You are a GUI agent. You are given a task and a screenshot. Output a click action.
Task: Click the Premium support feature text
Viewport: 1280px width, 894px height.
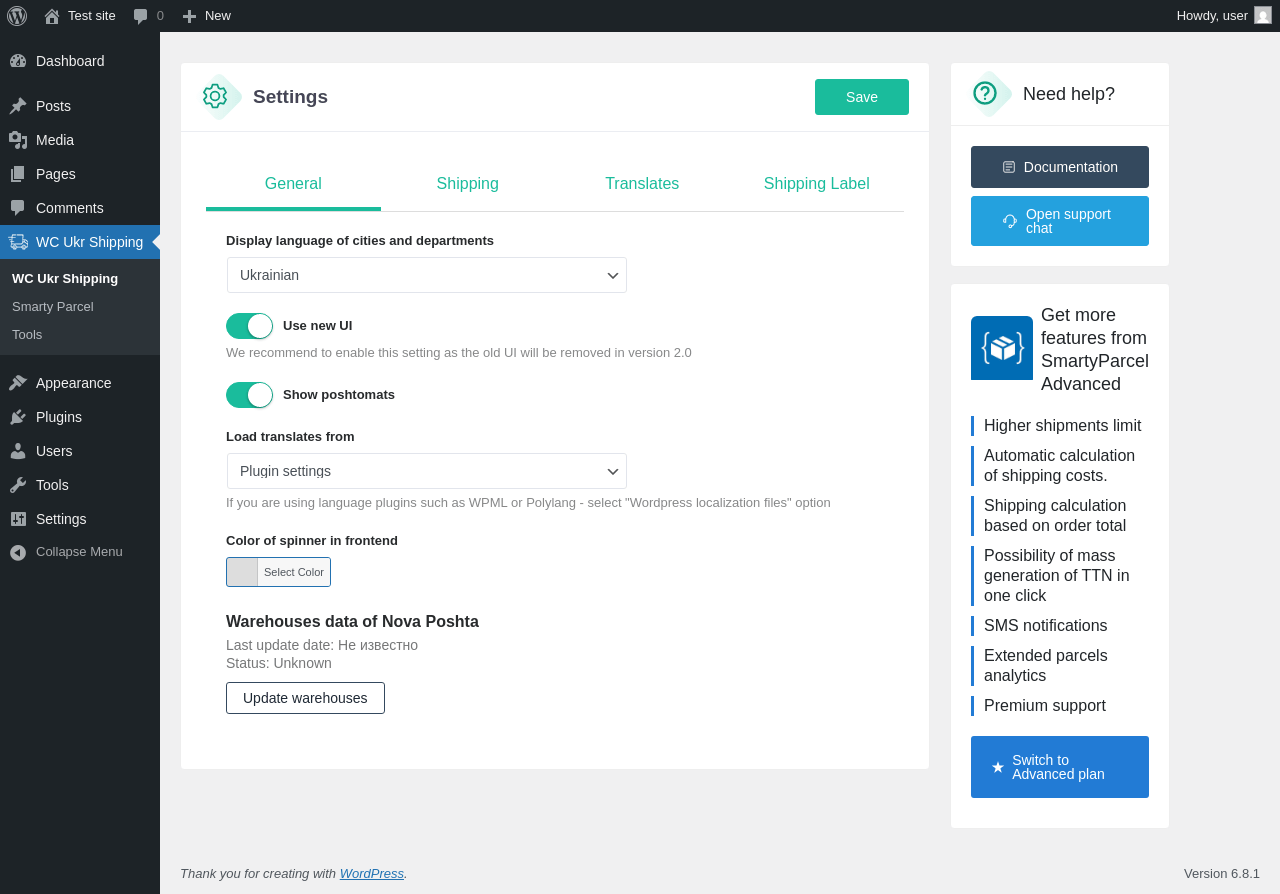[x=1045, y=706]
